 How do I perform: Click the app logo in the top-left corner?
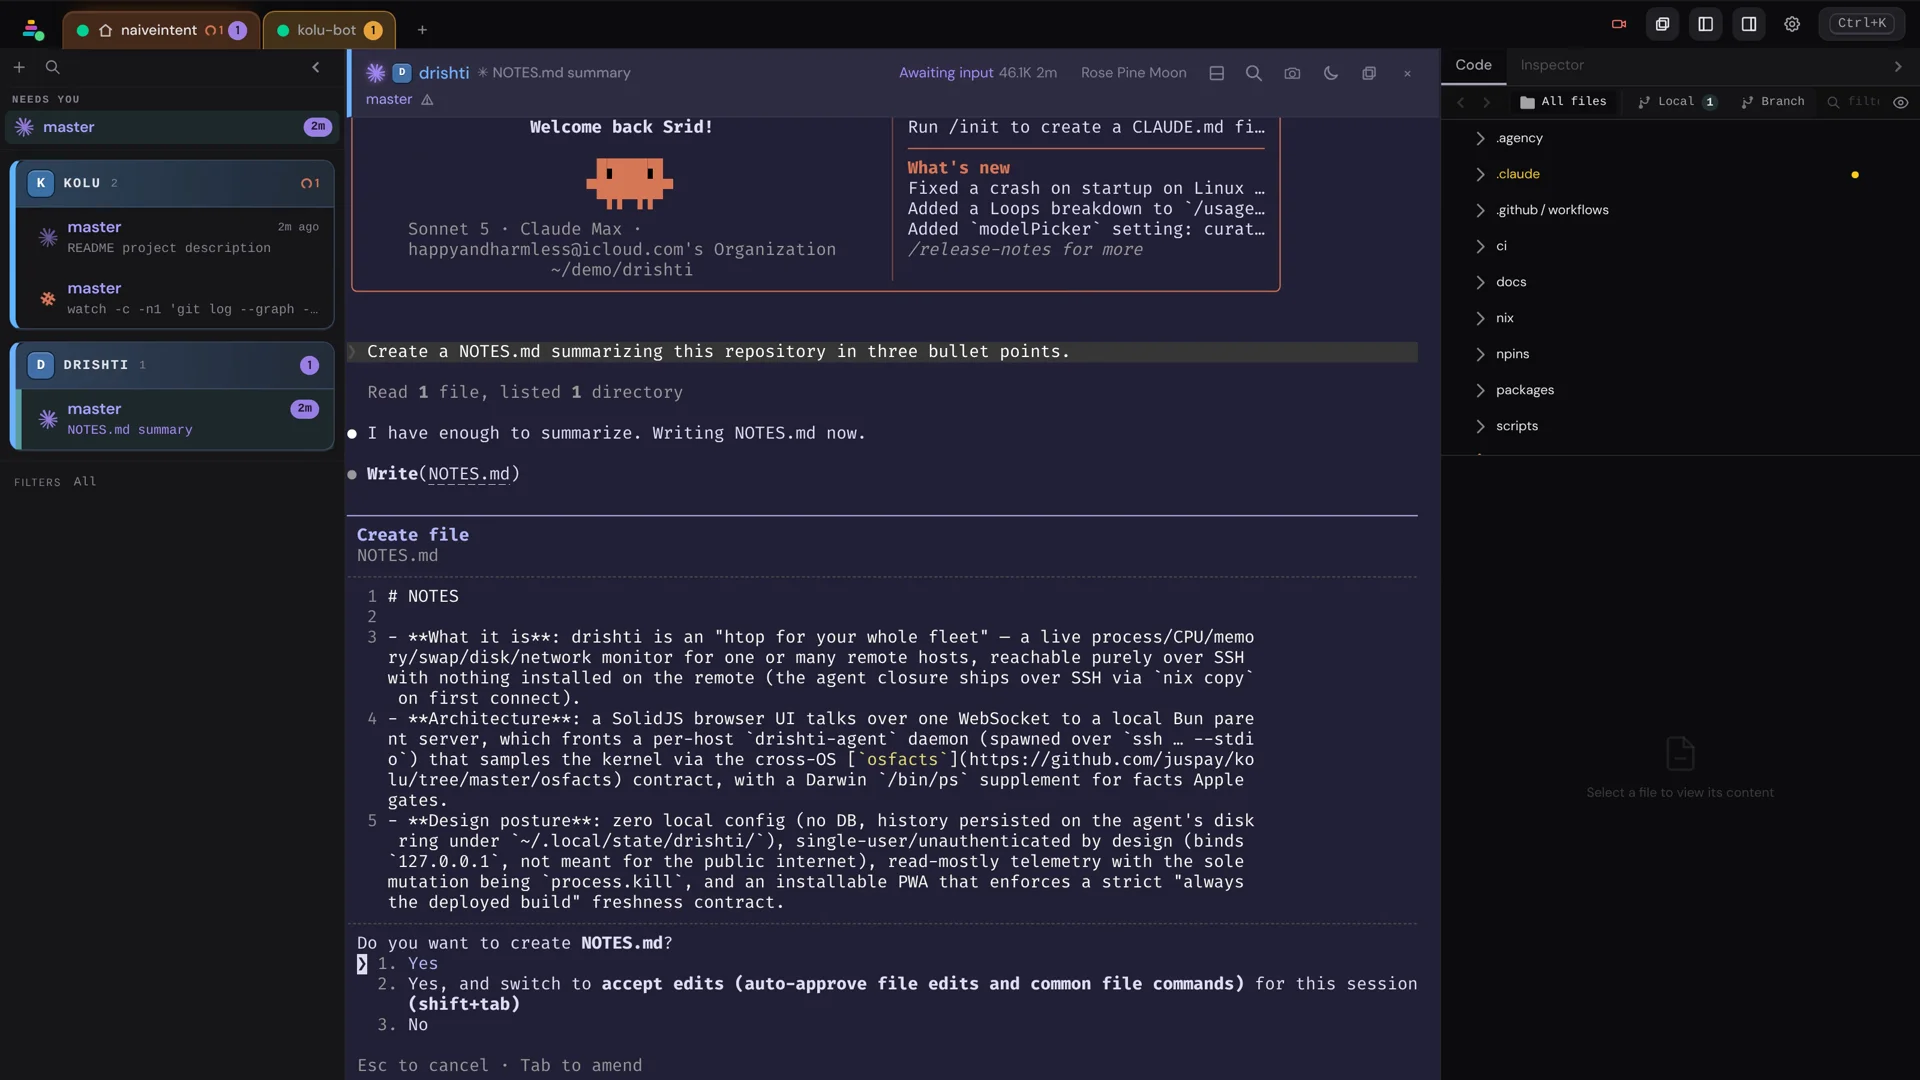coord(32,30)
